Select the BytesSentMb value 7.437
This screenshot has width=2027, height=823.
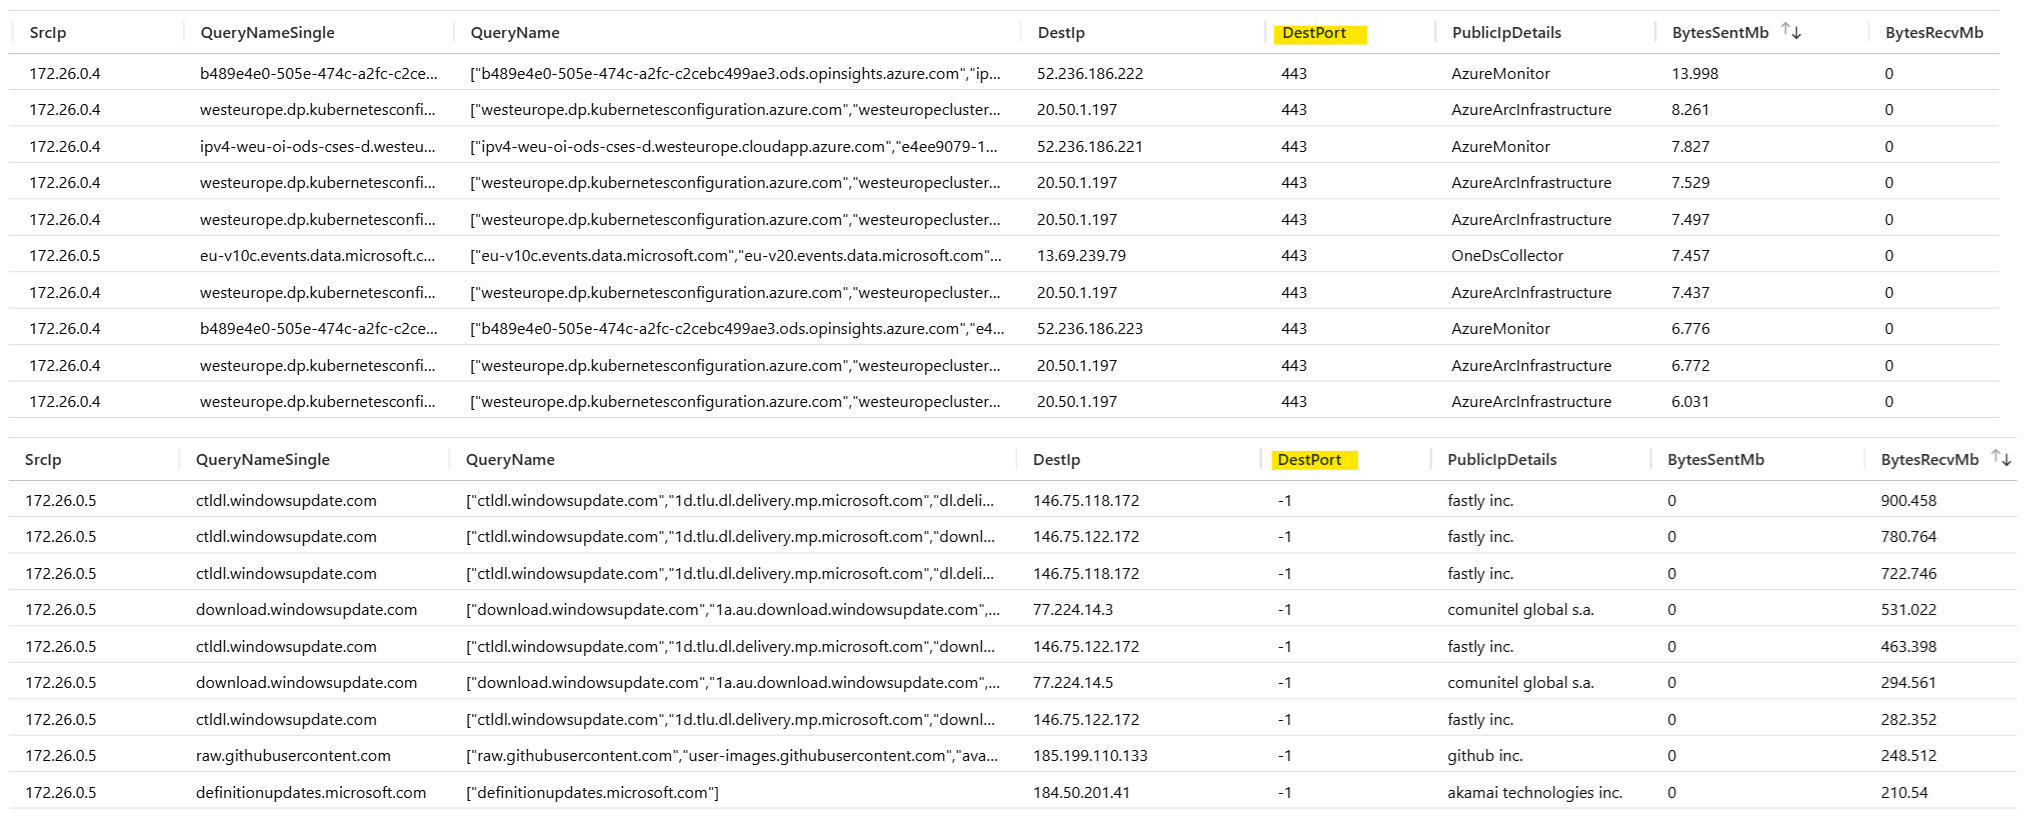(x=1690, y=293)
